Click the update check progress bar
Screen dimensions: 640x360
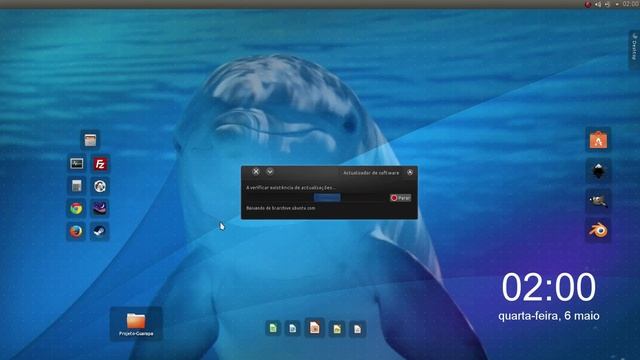[317, 198]
